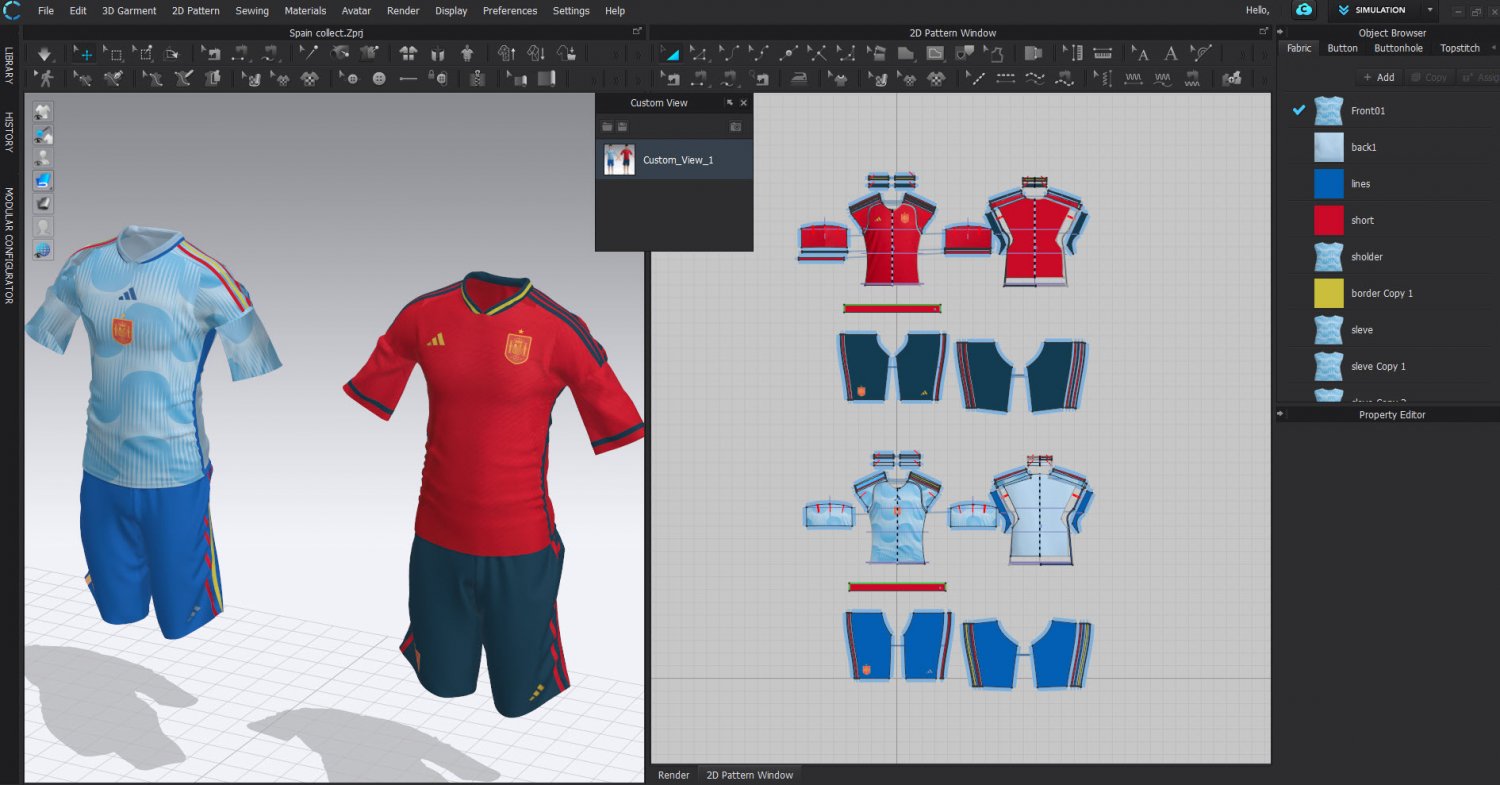Open the Materials menu
The image size is (1500, 785).
305,11
